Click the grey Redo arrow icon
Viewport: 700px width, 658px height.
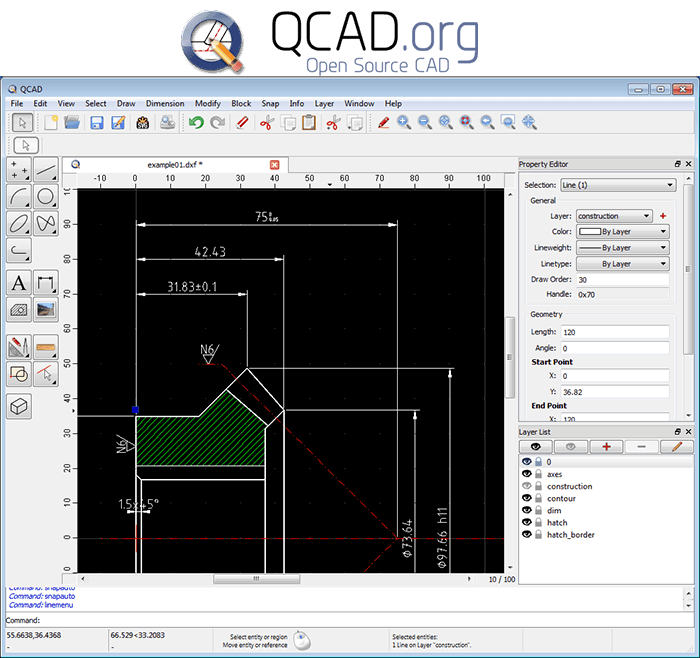click(217, 123)
